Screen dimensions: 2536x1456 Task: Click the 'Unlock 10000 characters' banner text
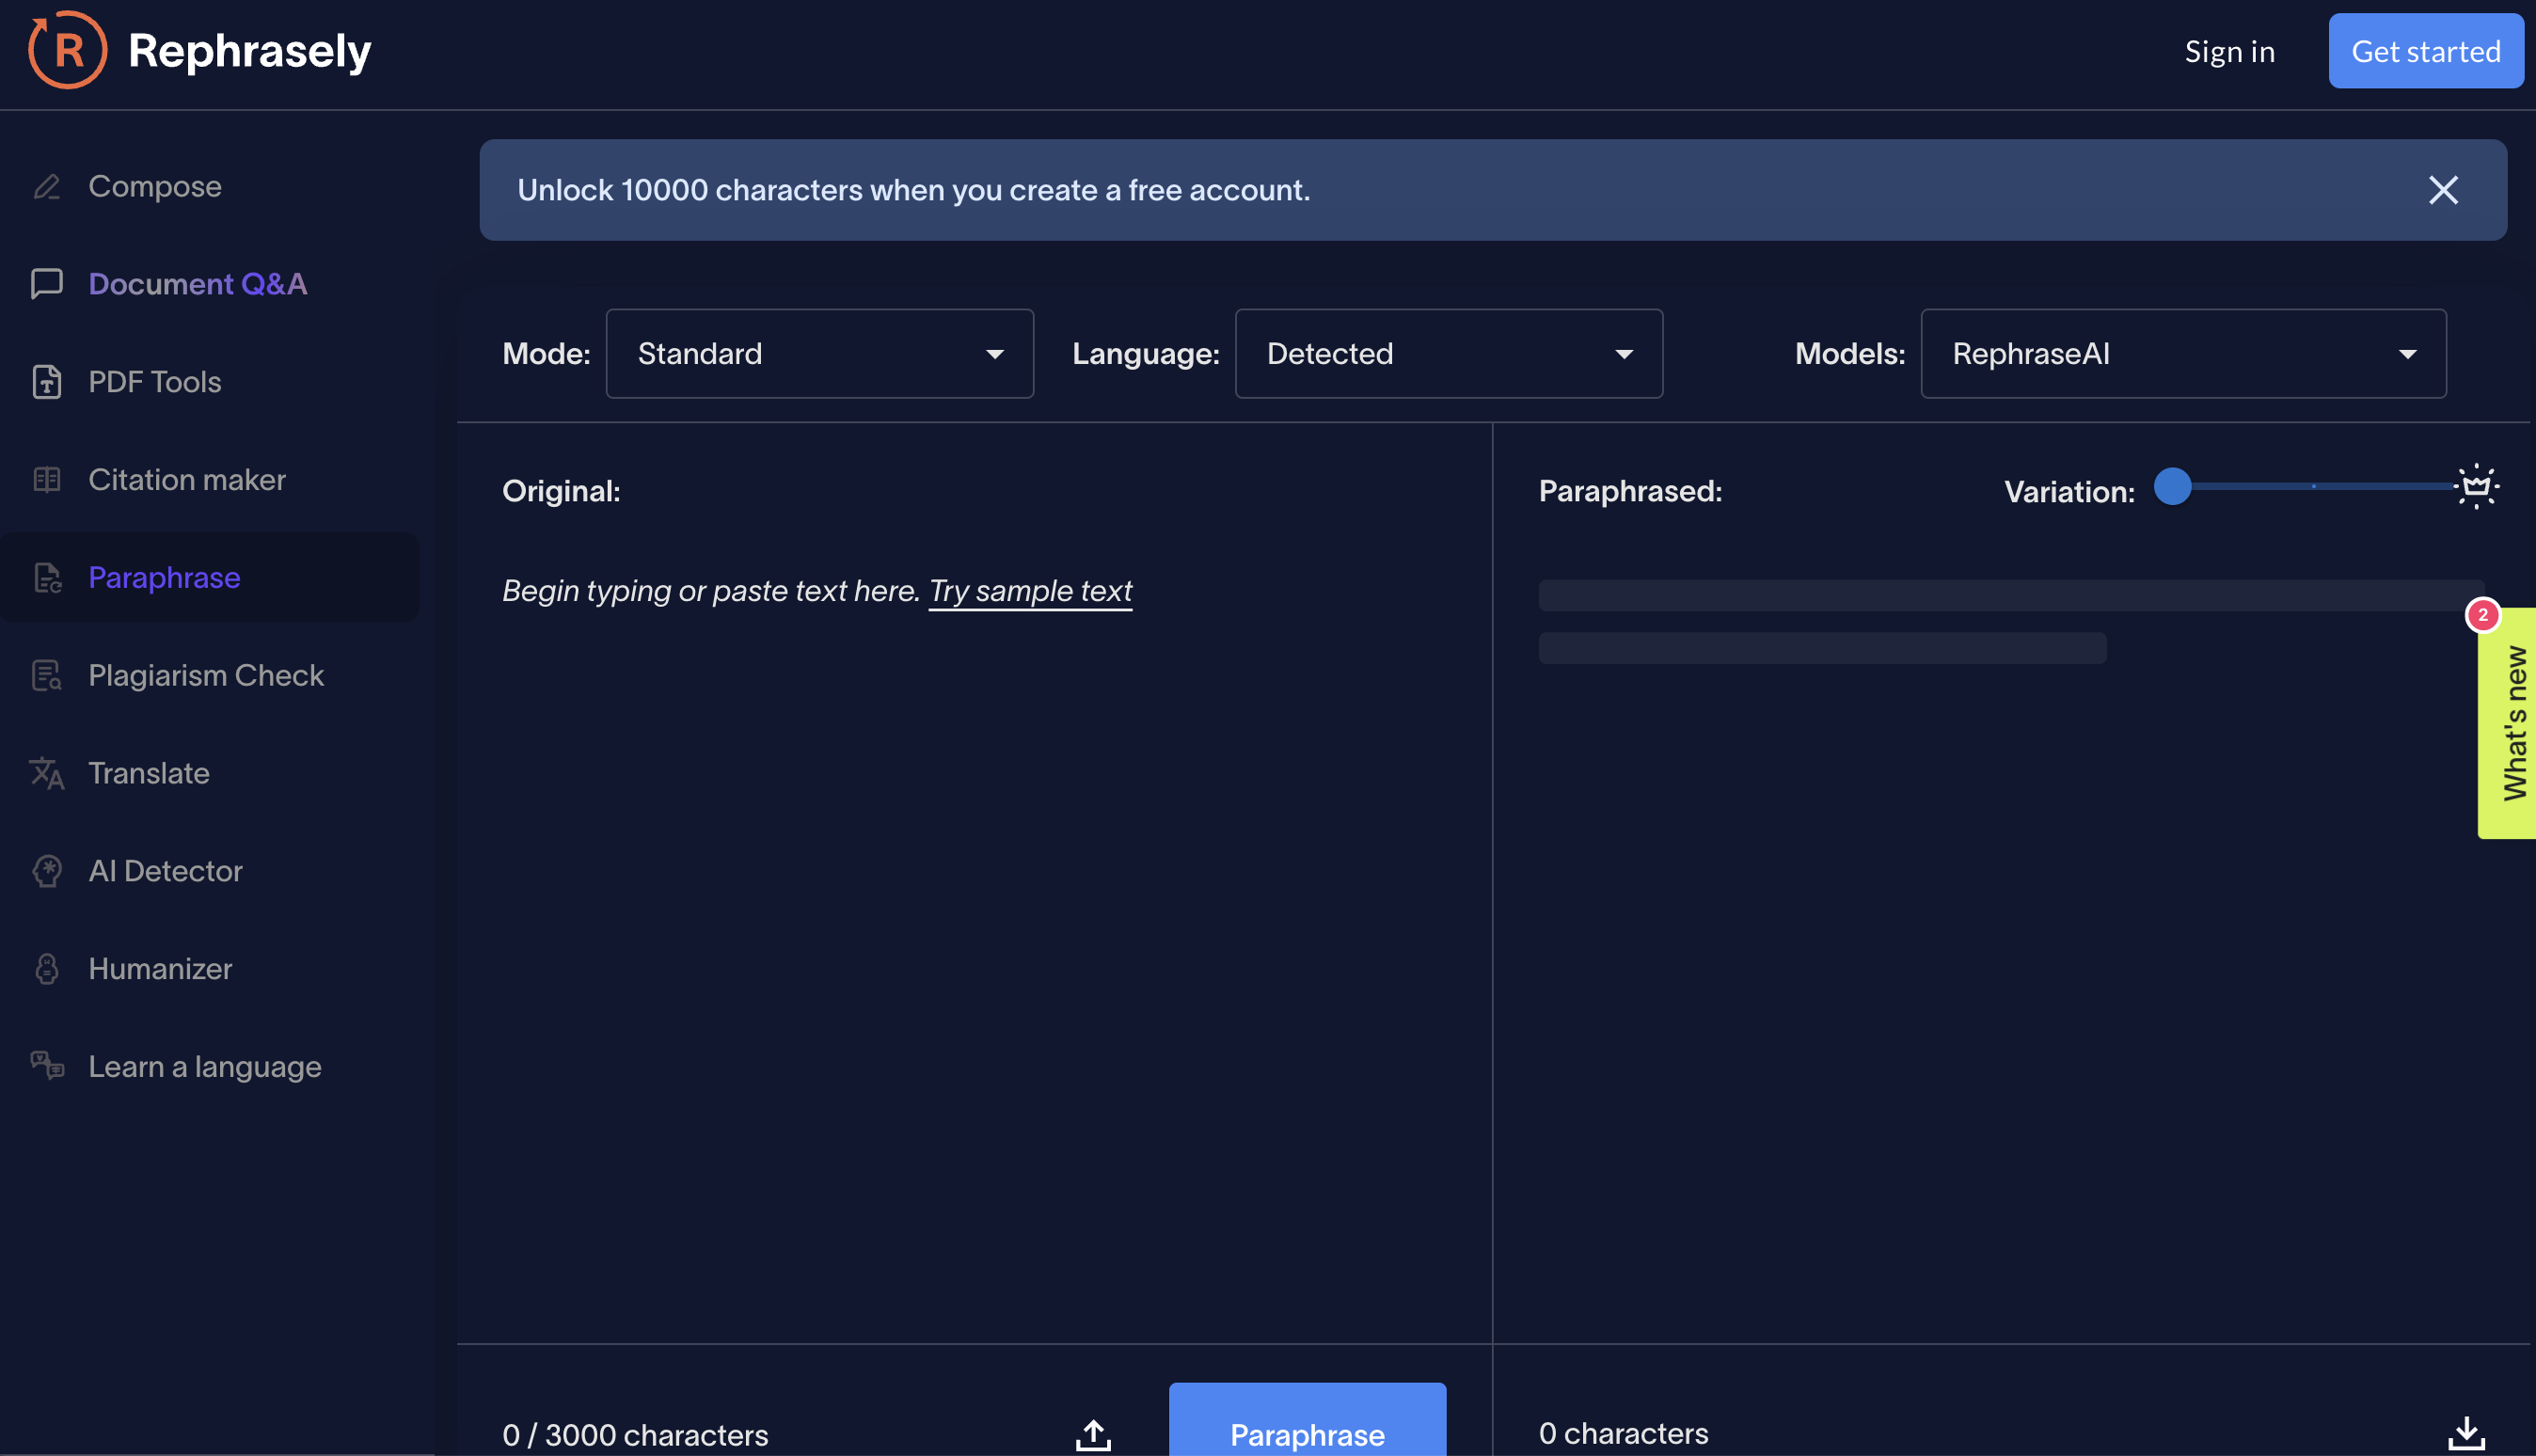(913, 190)
